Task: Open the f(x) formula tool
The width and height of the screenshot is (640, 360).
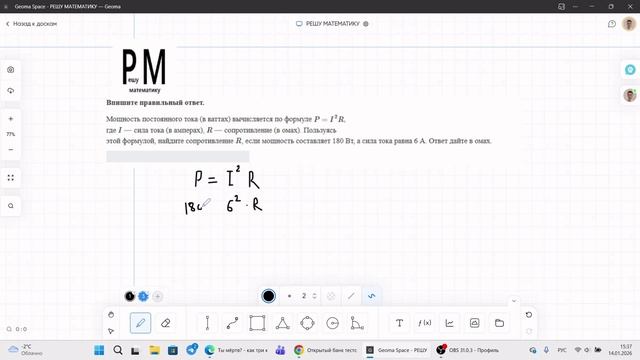Action: click(x=424, y=323)
